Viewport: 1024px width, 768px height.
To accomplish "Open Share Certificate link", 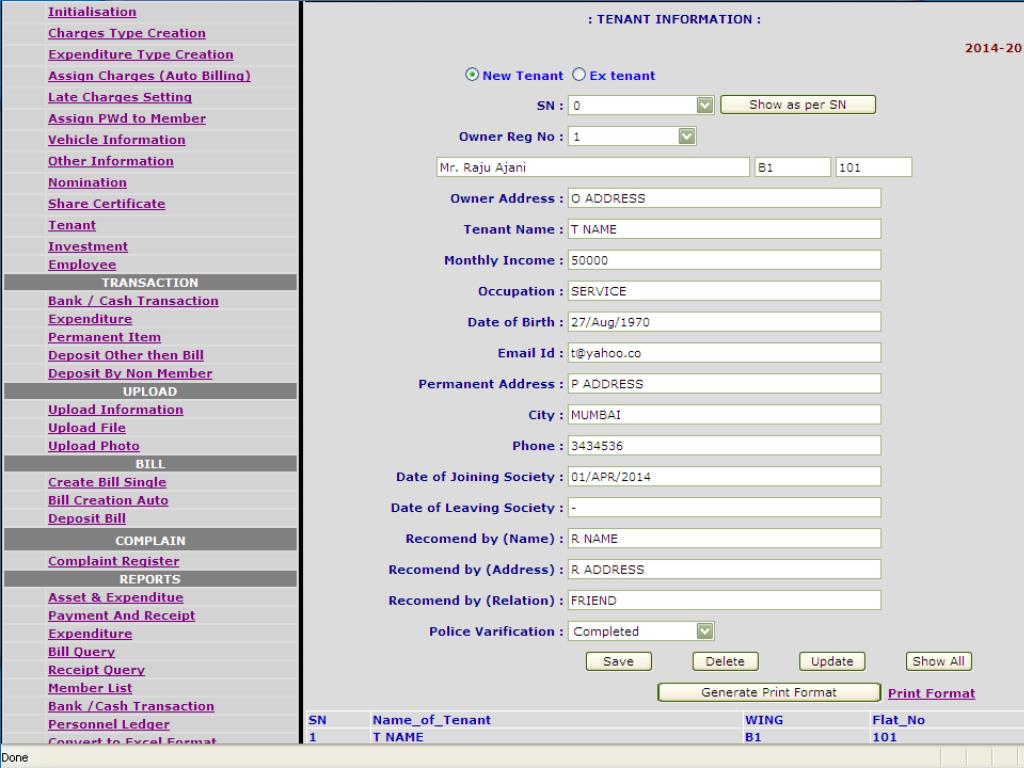I will [x=106, y=204].
